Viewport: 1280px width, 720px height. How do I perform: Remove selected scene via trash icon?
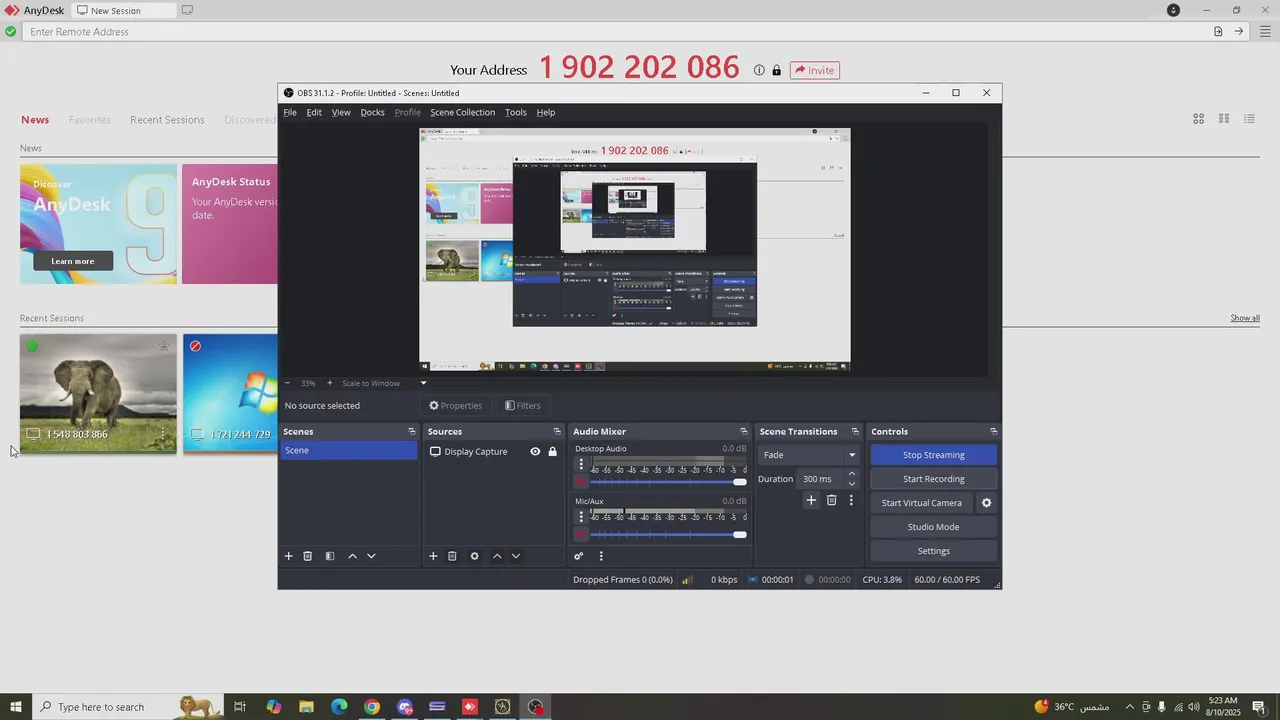pos(308,556)
